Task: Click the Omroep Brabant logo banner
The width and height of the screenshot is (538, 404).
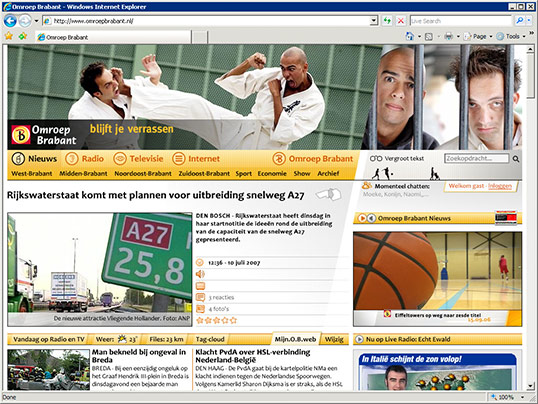Action: coord(44,135)
